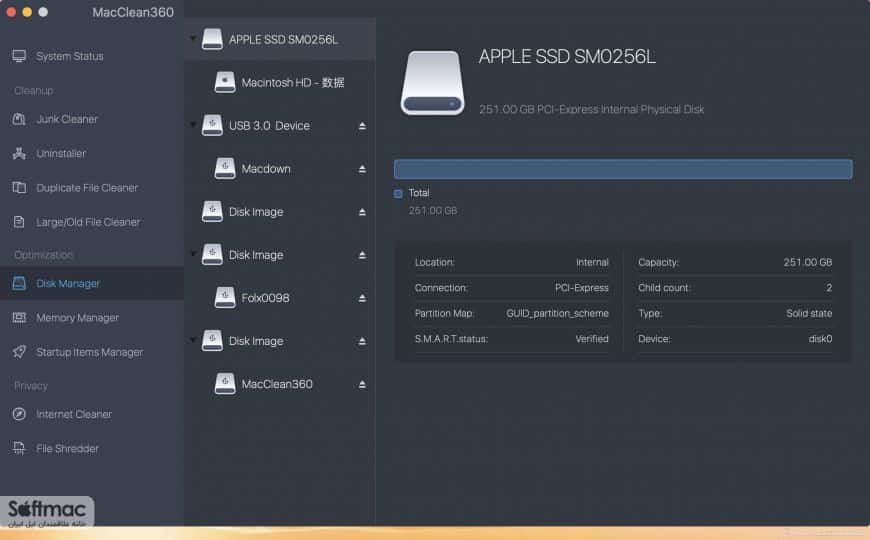Eject the Macdown volume
Screen dimensions: 870x540
[x=362, y=169]
